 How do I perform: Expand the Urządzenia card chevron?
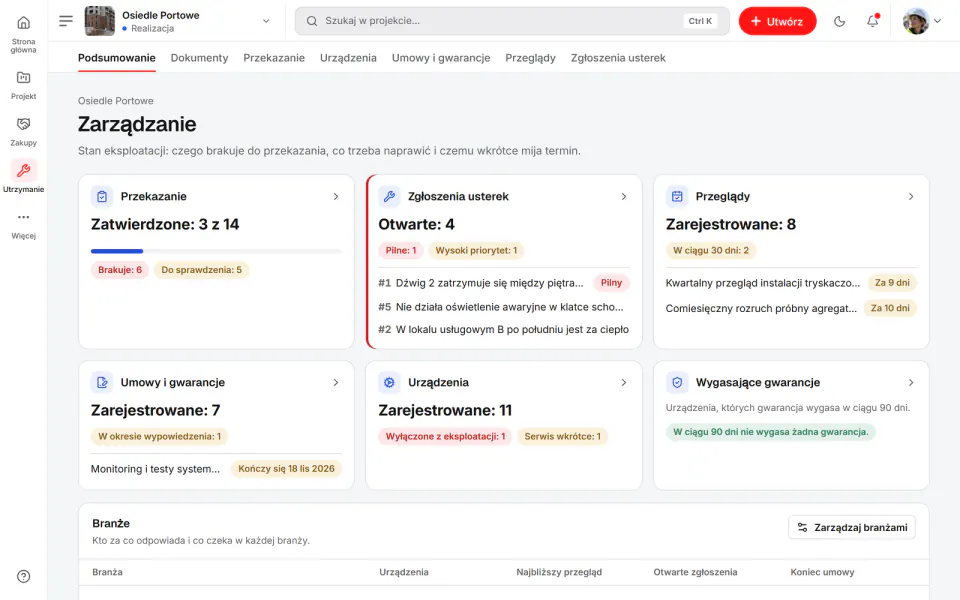click(624, 383)
